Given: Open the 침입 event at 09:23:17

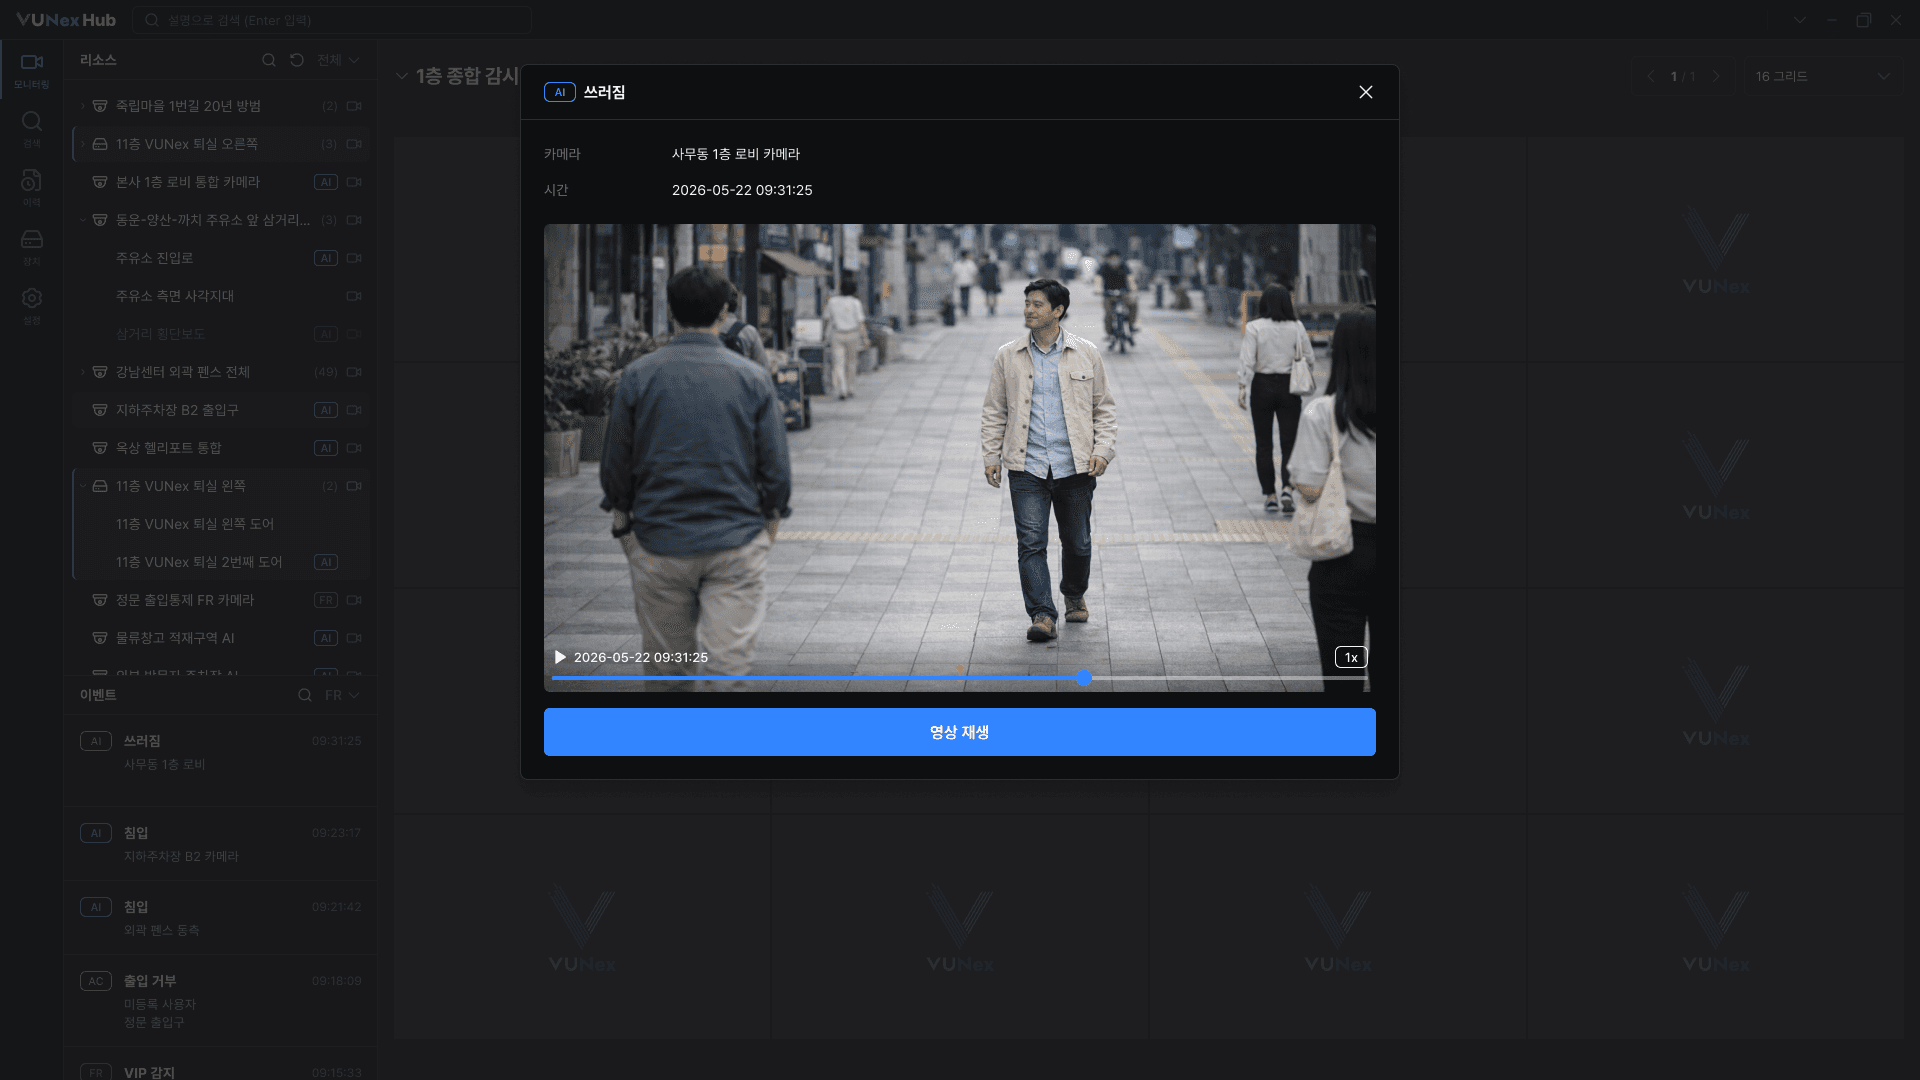Looking at the screenshot, I should (x=221, y=844).
